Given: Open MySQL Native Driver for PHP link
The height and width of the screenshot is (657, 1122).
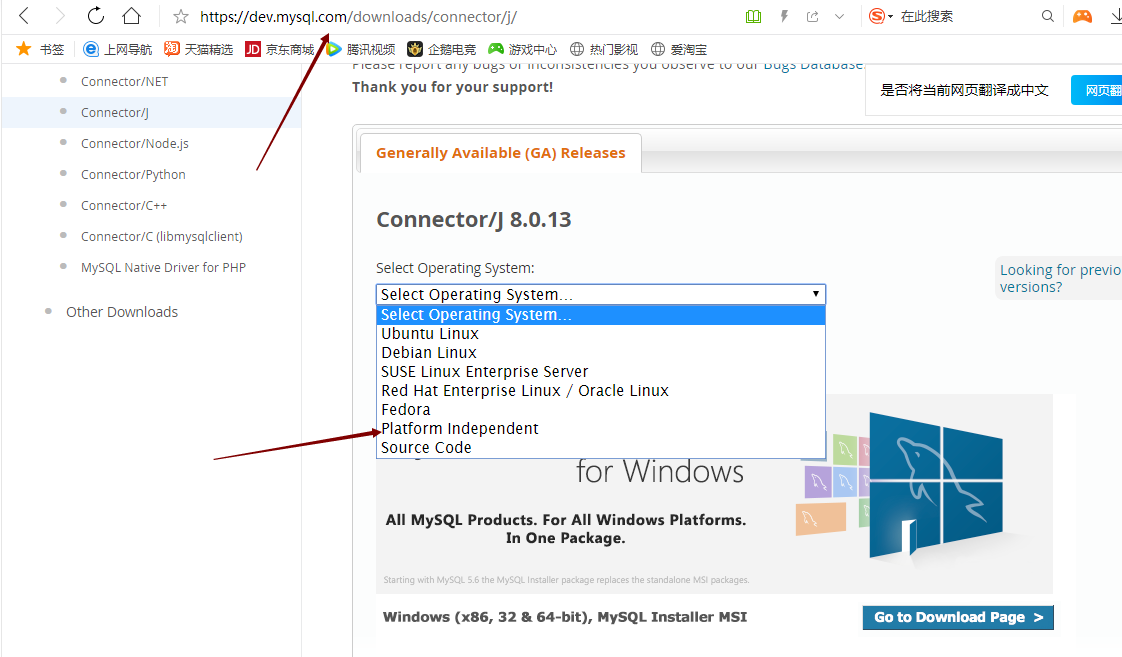Looking at the screenshot, I should tap(163, 267).
